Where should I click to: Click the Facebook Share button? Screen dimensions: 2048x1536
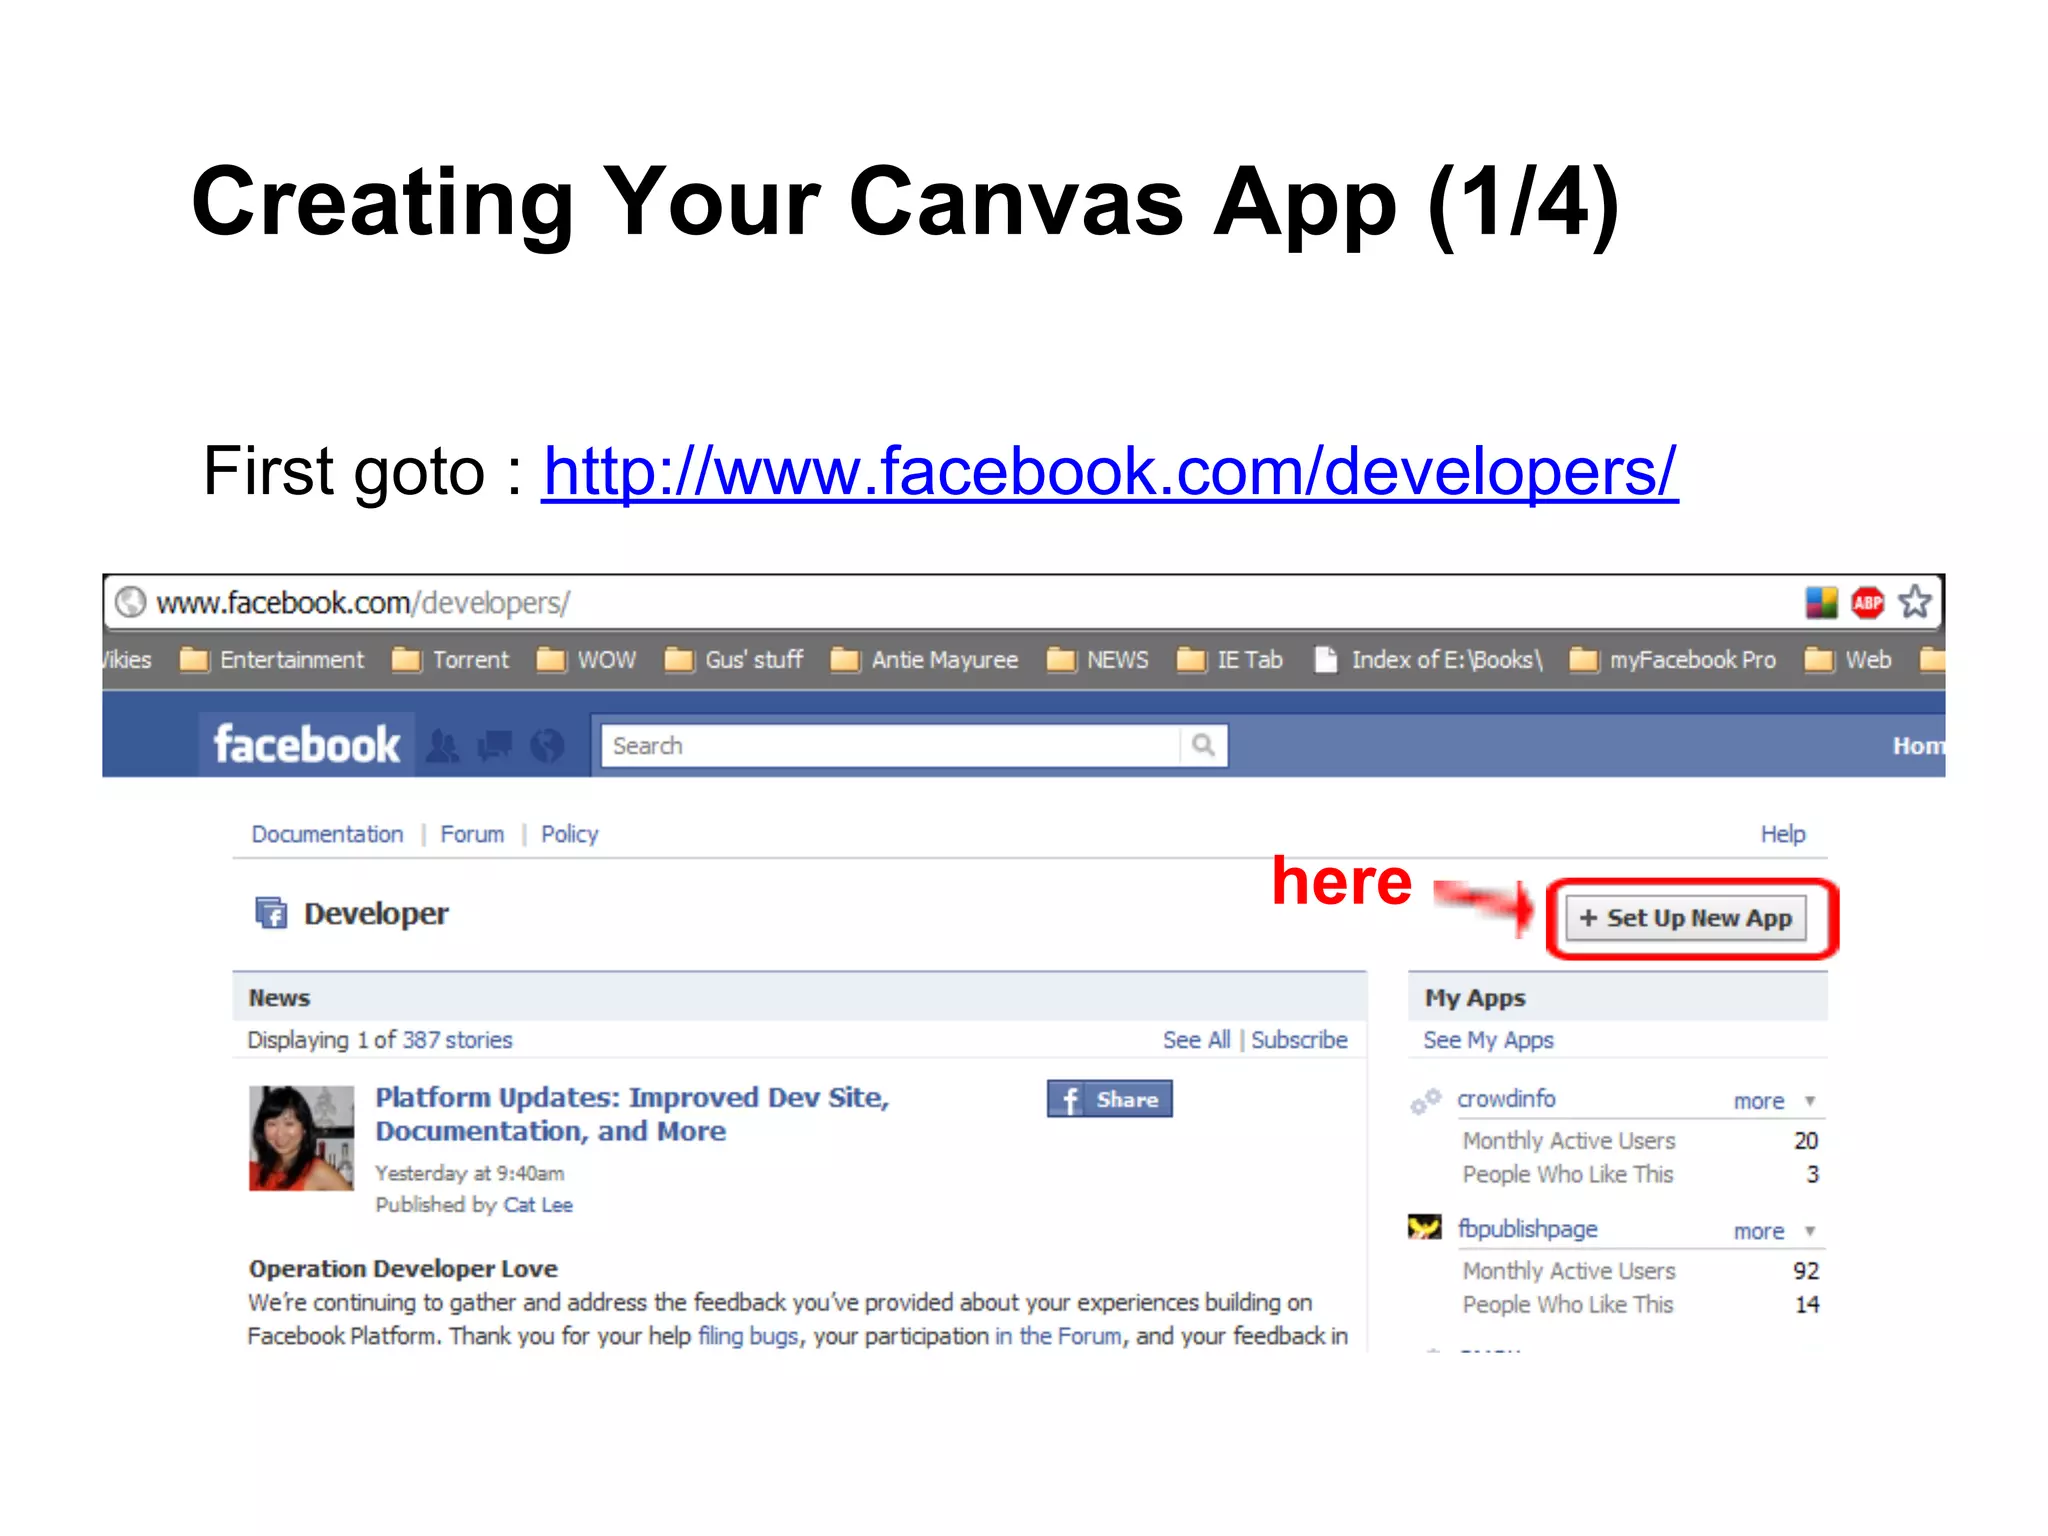coord(1109,1099)
